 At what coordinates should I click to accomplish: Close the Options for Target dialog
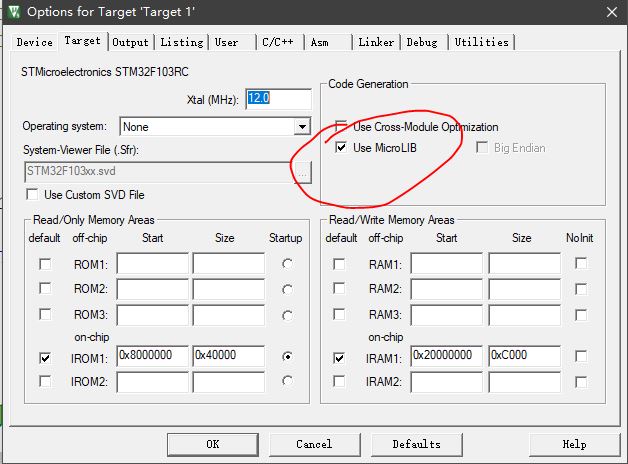click(x=612, y=12)
